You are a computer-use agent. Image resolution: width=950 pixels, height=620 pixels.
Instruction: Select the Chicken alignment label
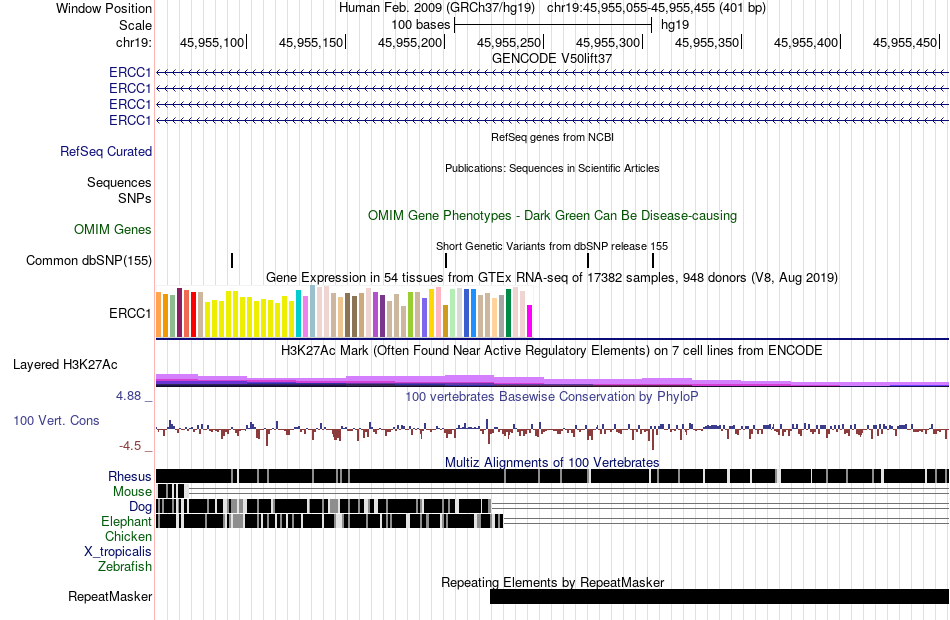coord(128,536)
